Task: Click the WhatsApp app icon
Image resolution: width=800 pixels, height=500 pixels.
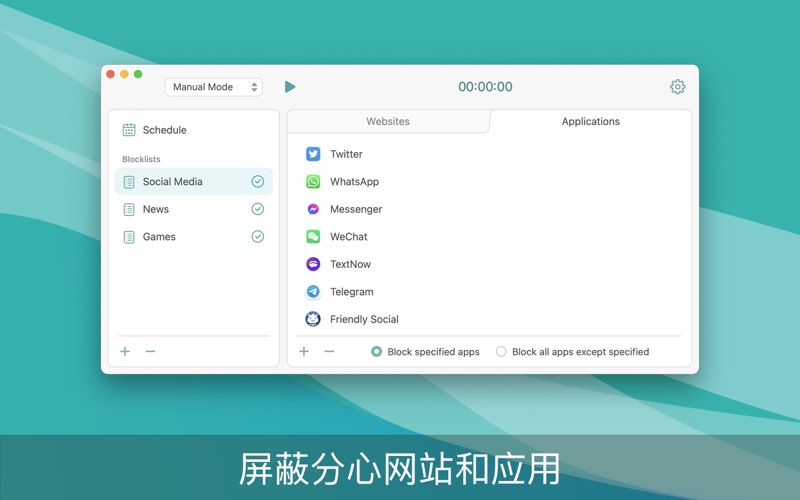Action: [x=313, y=182]
